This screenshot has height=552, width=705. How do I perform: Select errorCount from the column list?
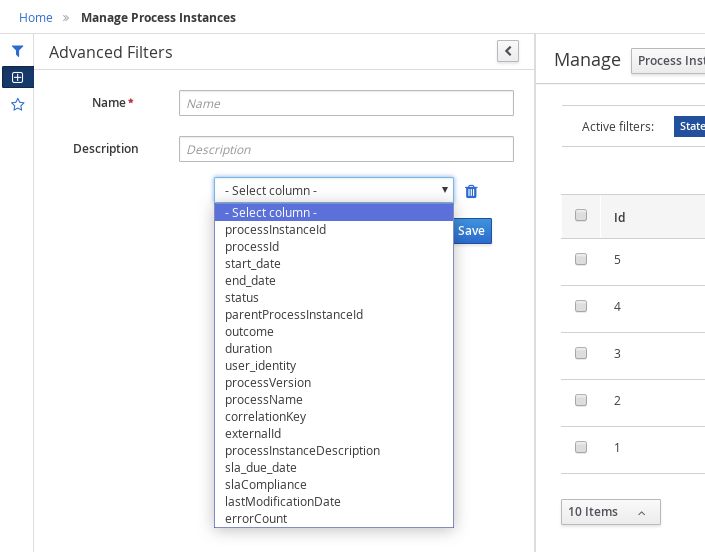tap(334, 519)
